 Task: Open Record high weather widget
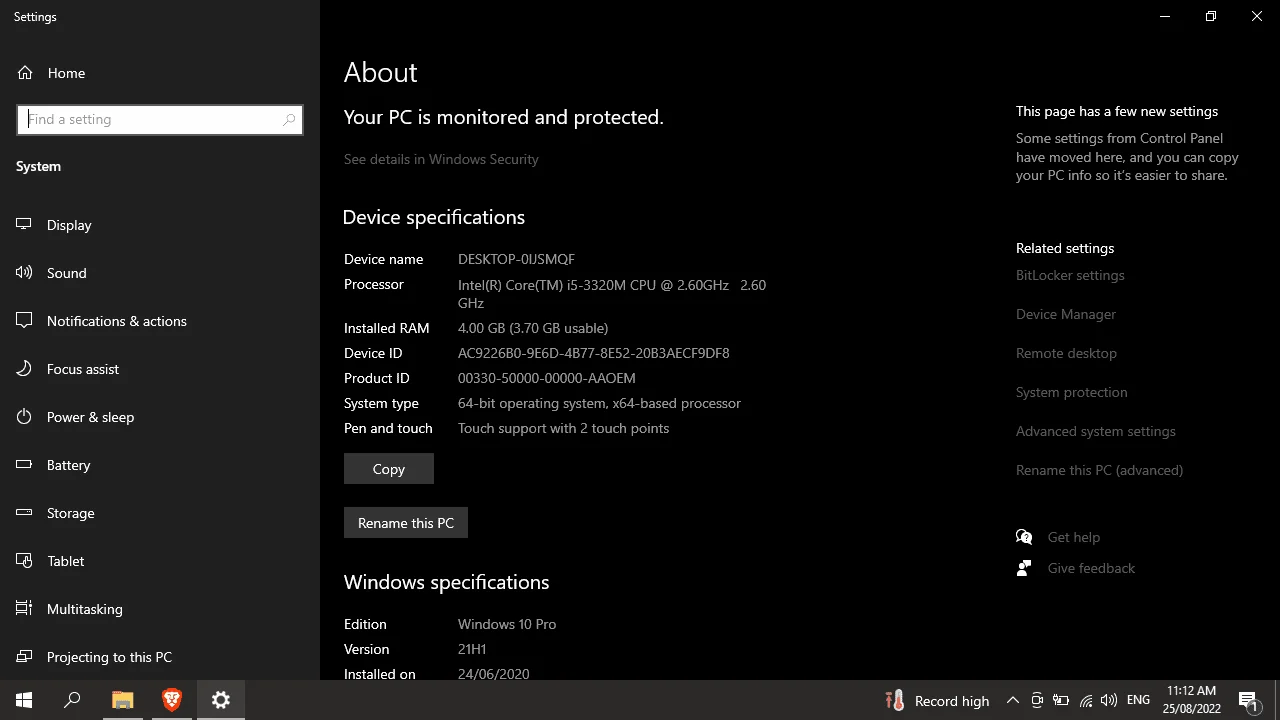pos(938,701)
